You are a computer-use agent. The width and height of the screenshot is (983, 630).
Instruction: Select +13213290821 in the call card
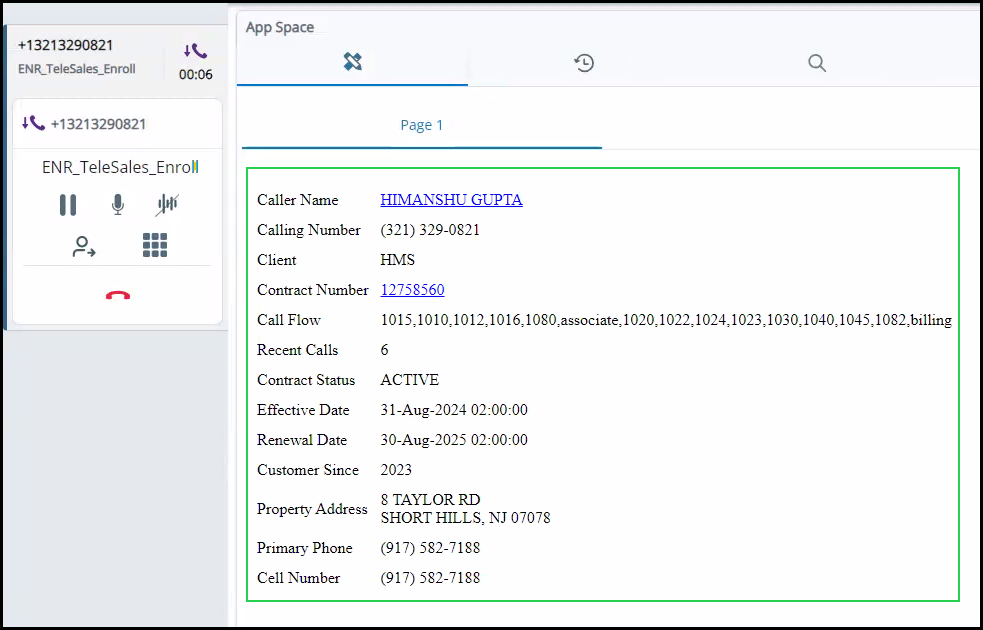pos(98,124)
